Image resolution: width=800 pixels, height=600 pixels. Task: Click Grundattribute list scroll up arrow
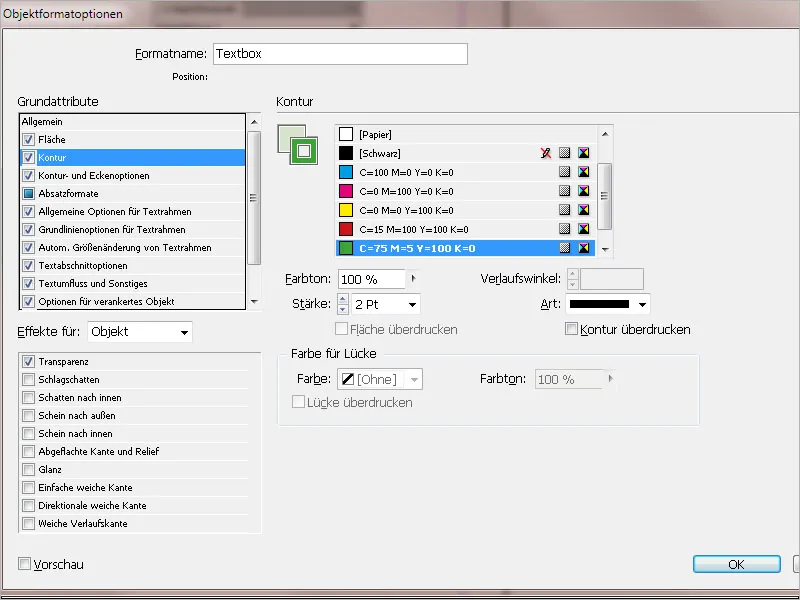tap(254, 122)
